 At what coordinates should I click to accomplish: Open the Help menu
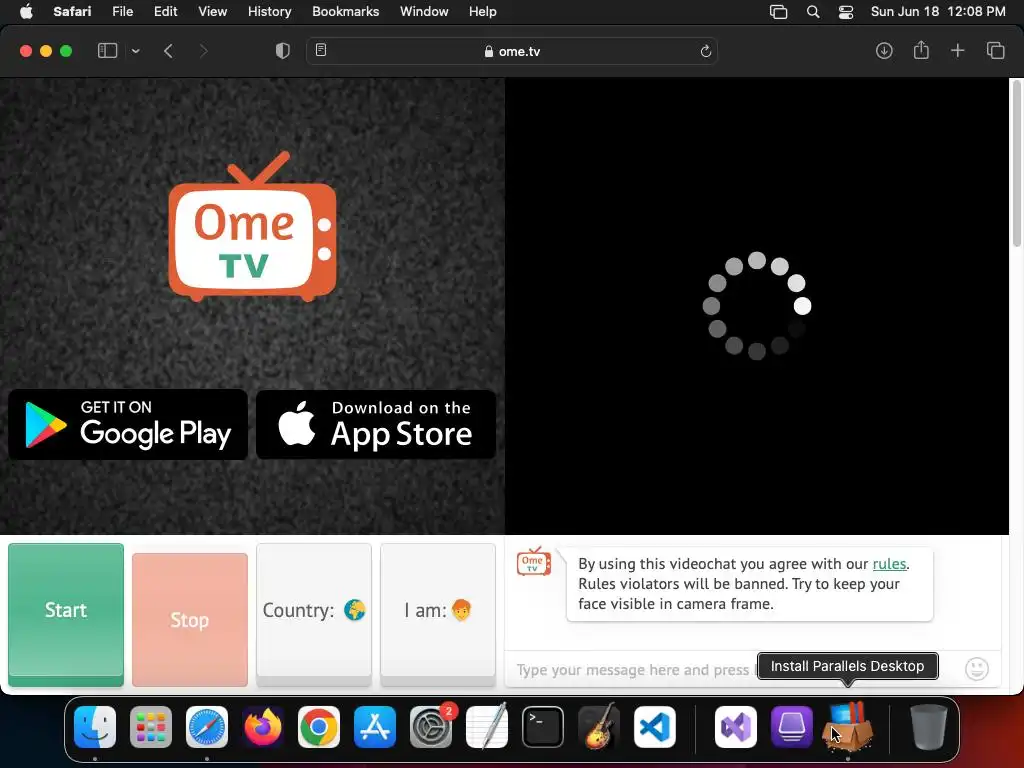click(483, 11)
